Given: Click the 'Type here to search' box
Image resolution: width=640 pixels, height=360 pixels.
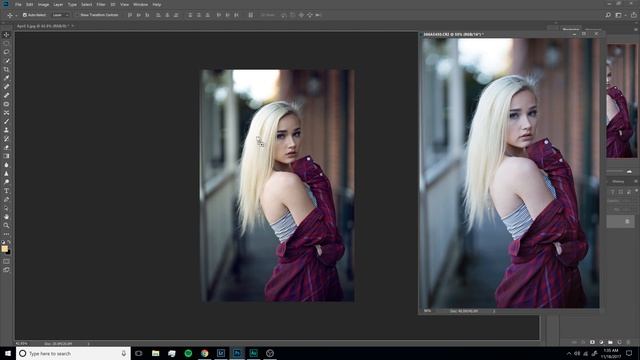Looking at the screenshot, I should coord(73,353).
